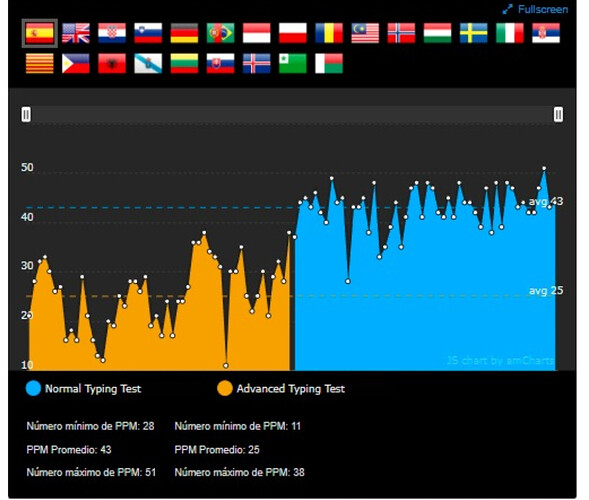Viewport: 589px width, 500px height.
Task: Choose the Portugal/Brazil flag
Action: click(x=220, y=33)
